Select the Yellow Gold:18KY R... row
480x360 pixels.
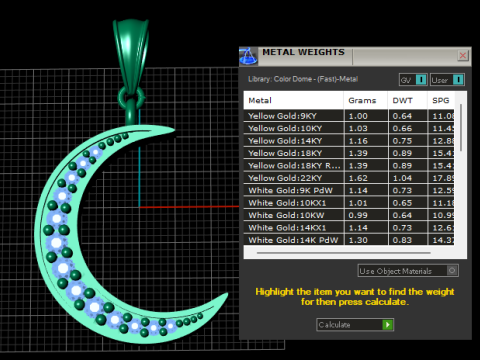pyautogui.click(x=349, y=166)
